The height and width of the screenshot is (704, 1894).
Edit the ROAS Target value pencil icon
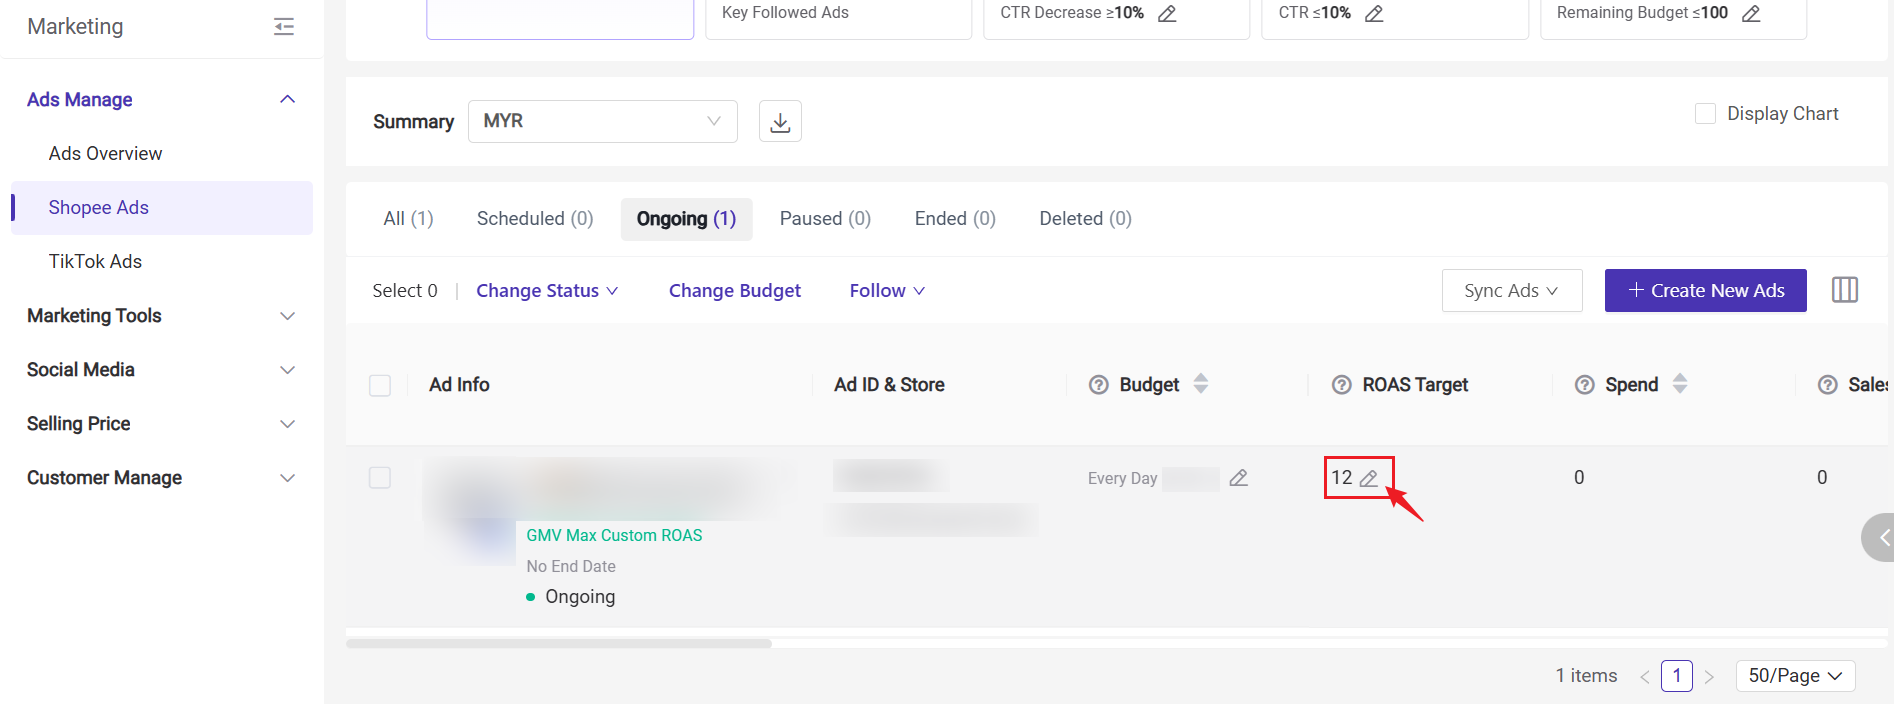[x=1369, y=479]
